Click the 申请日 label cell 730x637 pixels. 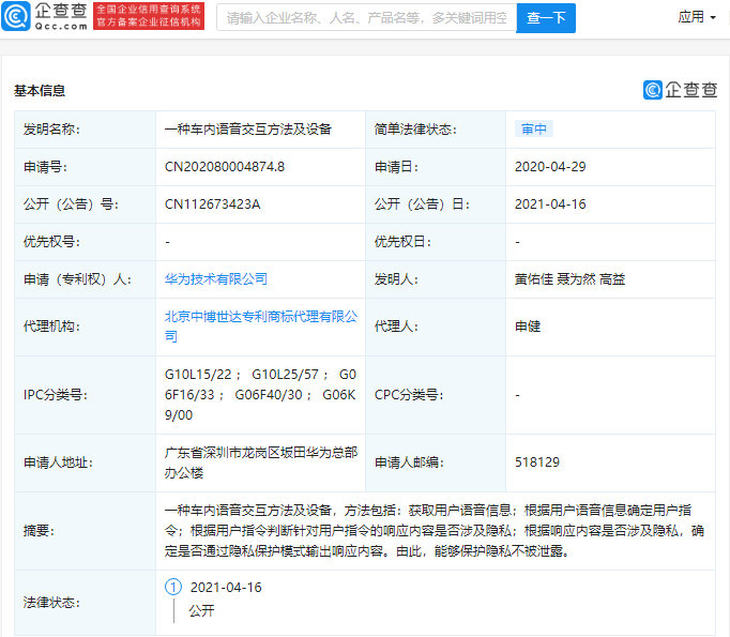436,167
